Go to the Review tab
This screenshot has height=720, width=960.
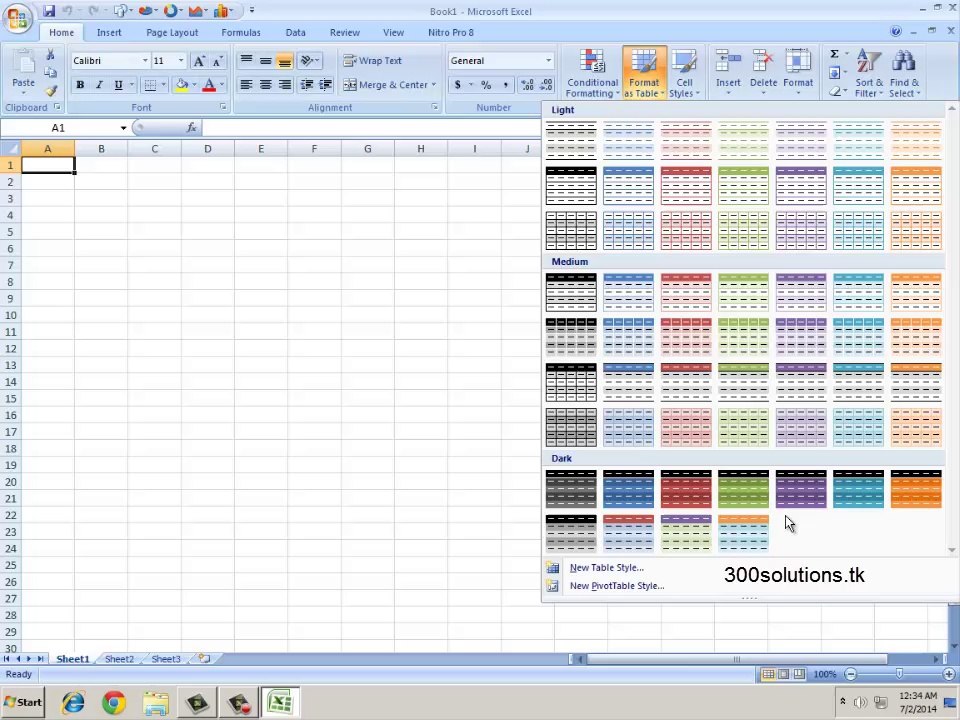click(x=345, y=32)
